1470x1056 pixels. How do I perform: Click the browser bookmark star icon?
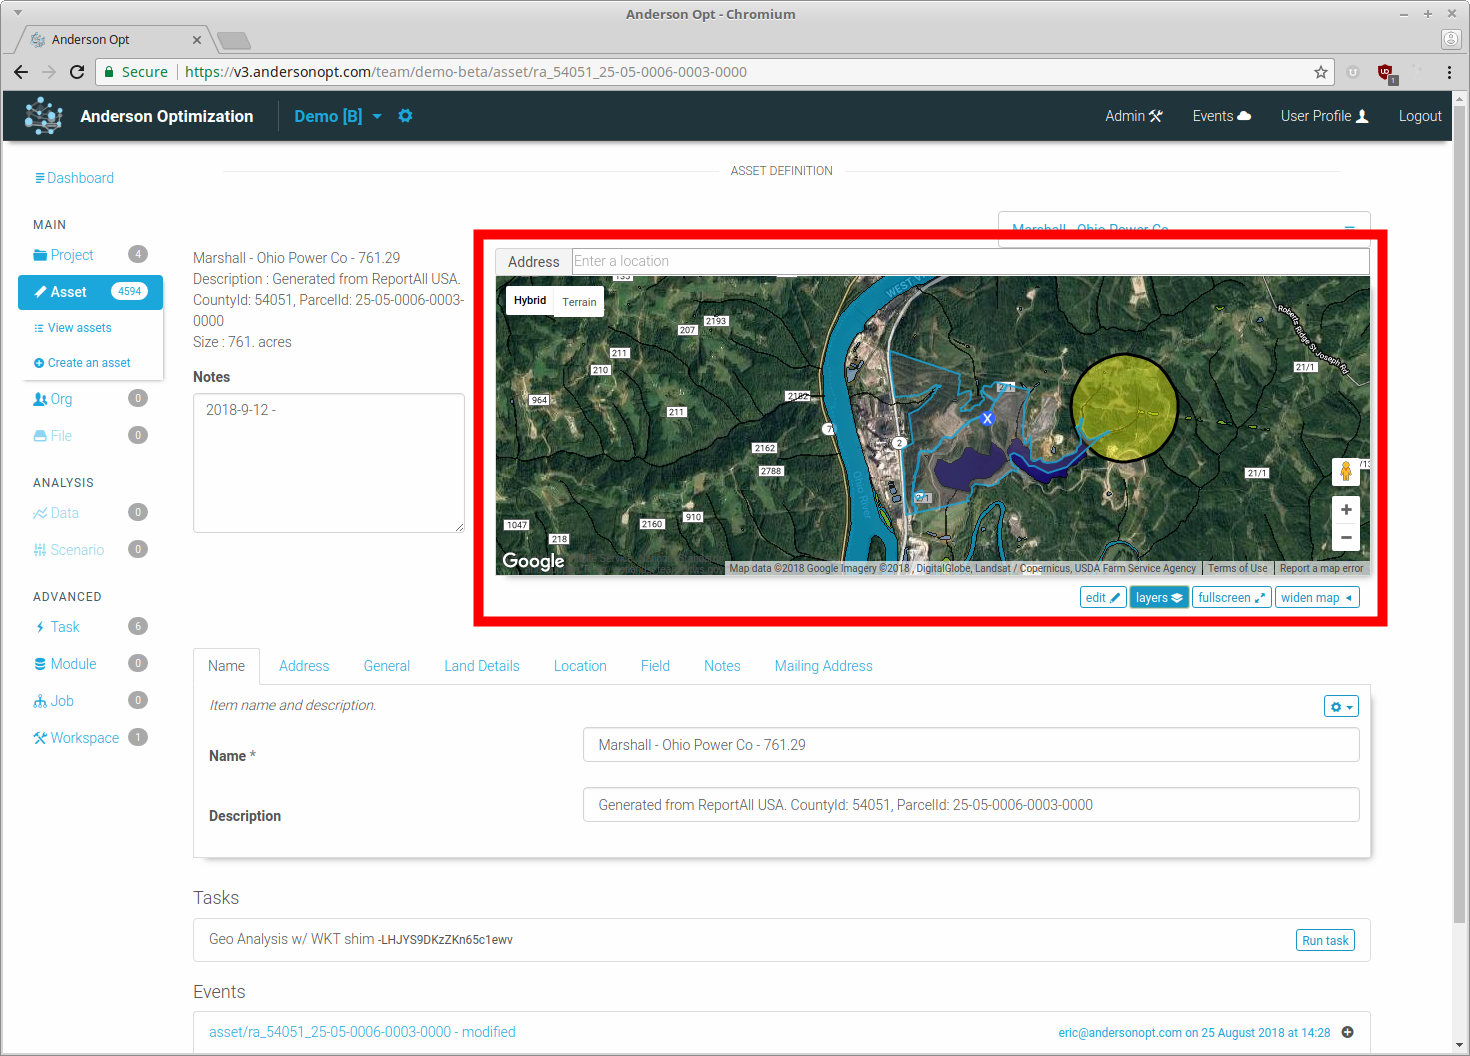[1321, 72]
